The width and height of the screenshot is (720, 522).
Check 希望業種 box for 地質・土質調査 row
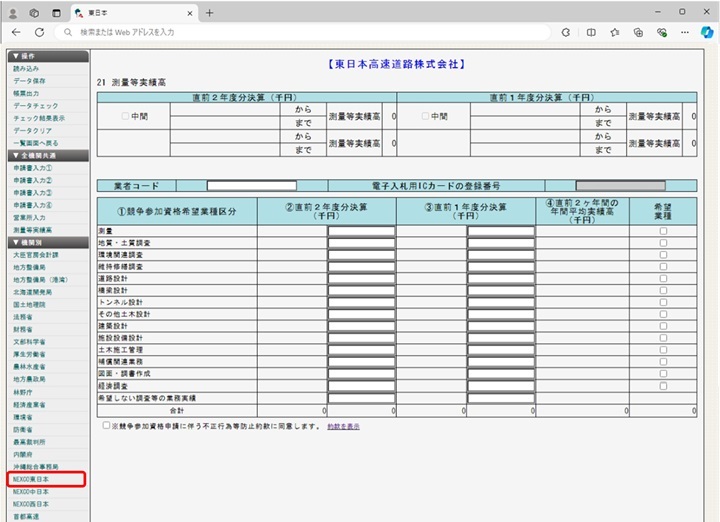click(663, 243)
